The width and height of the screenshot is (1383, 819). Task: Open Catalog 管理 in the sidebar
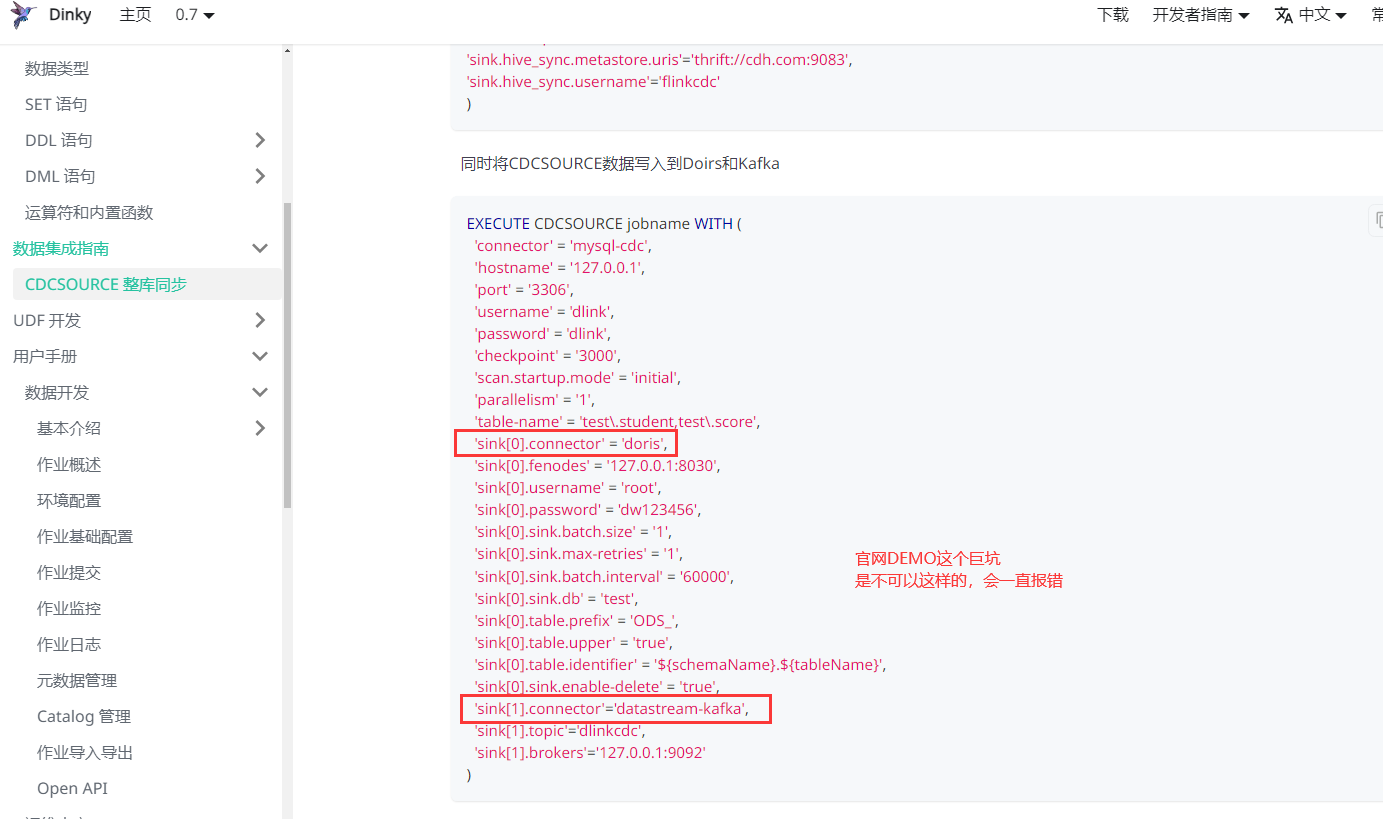[84, 716]
